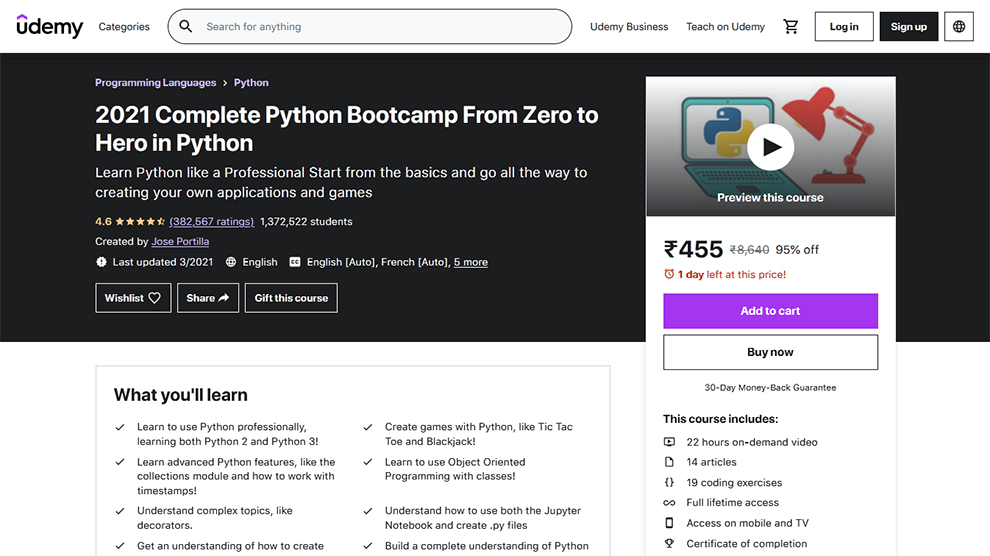The width and height of the screenshot is (990, 556).
Task: Click the mobile access phone icon
Action: 669,523
